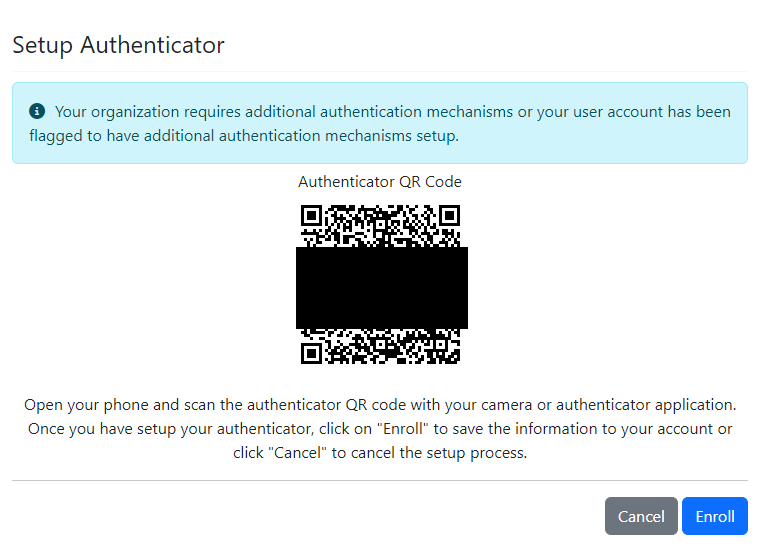Click the top-left finder square of the QR code

tap(311, 215)
